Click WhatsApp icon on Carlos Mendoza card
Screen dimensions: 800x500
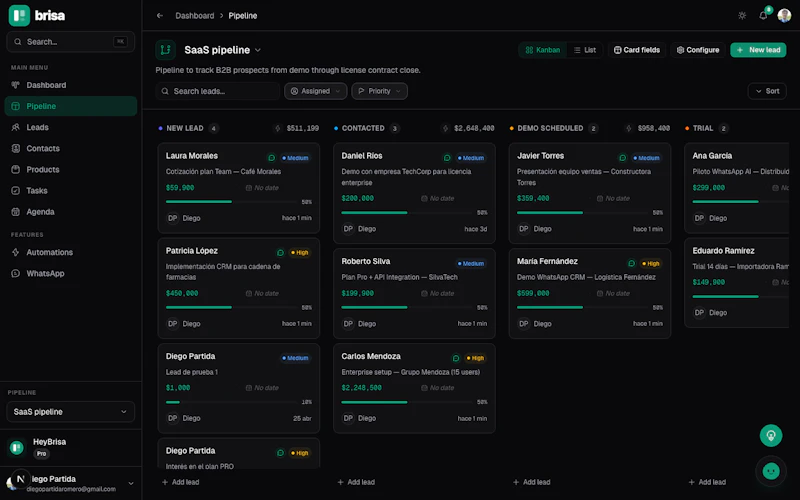tap(456, 358)
